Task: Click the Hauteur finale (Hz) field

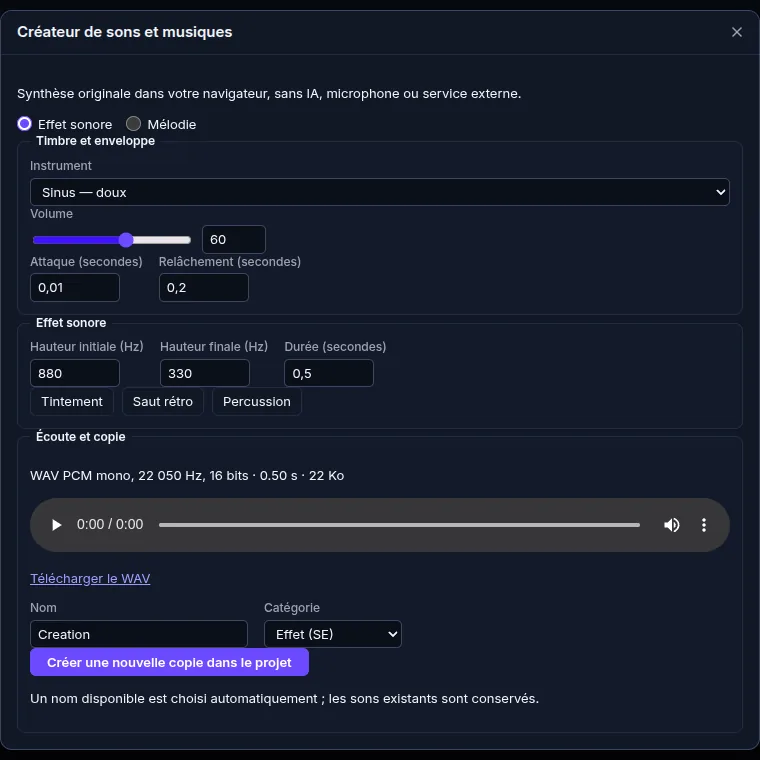Action: pos(205,373)
